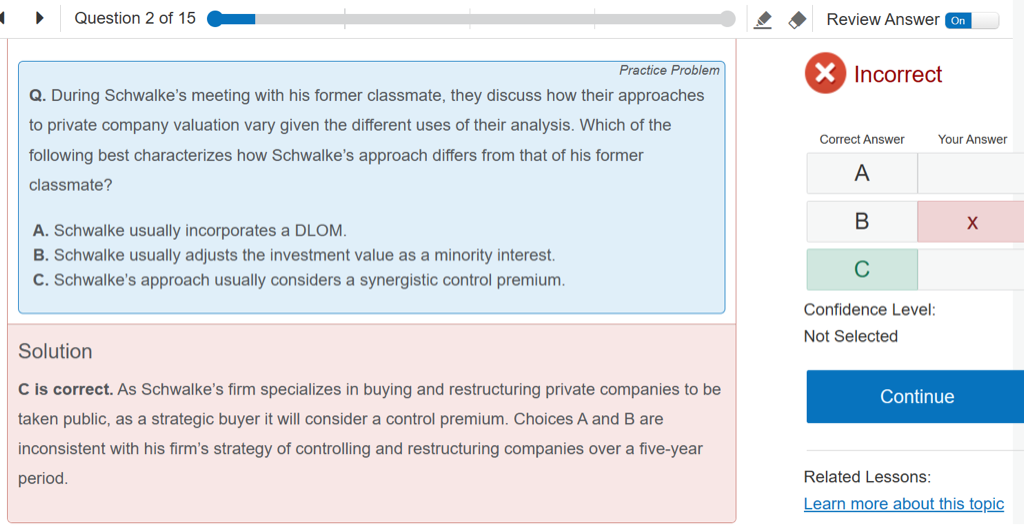Click the question progress slider handle
1024x525 pixels.
tap(215, 19)
